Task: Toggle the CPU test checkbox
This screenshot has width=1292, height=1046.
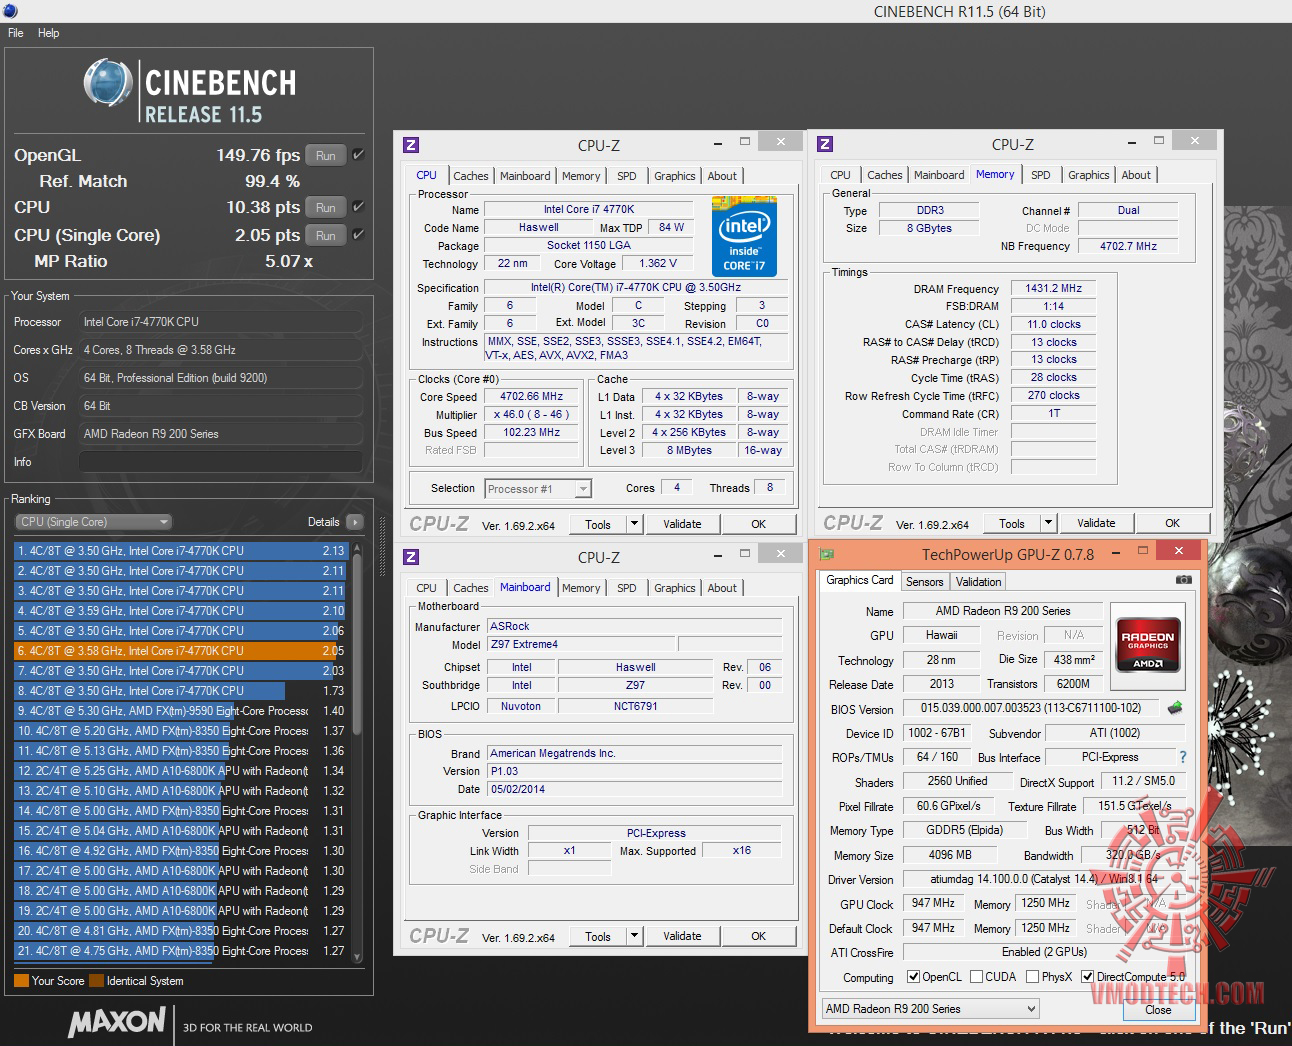Action: [358, 207]
